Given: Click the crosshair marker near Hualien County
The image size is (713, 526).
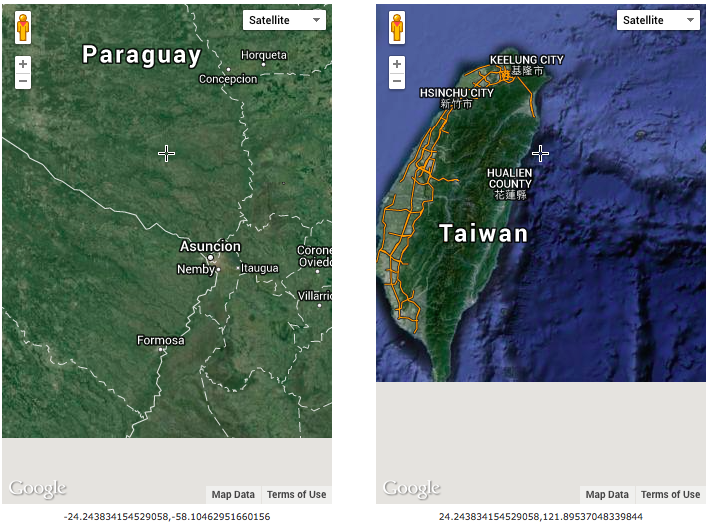Looking at the screenshot, I should point(540,153).
